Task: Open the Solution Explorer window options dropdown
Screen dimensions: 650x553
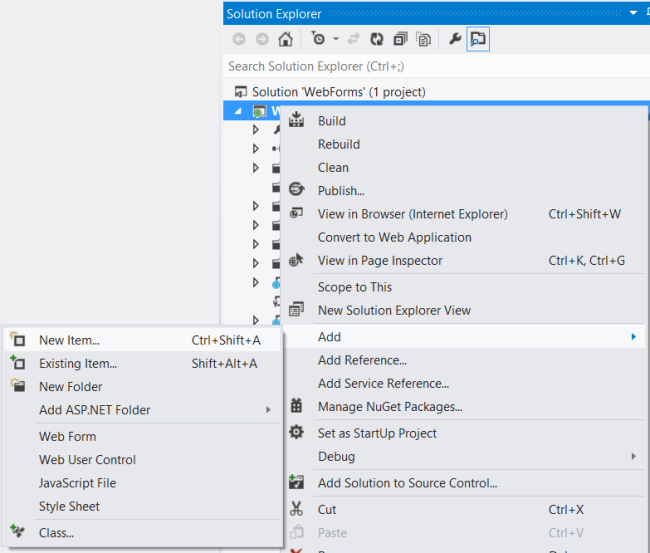Action: (632, 13)
